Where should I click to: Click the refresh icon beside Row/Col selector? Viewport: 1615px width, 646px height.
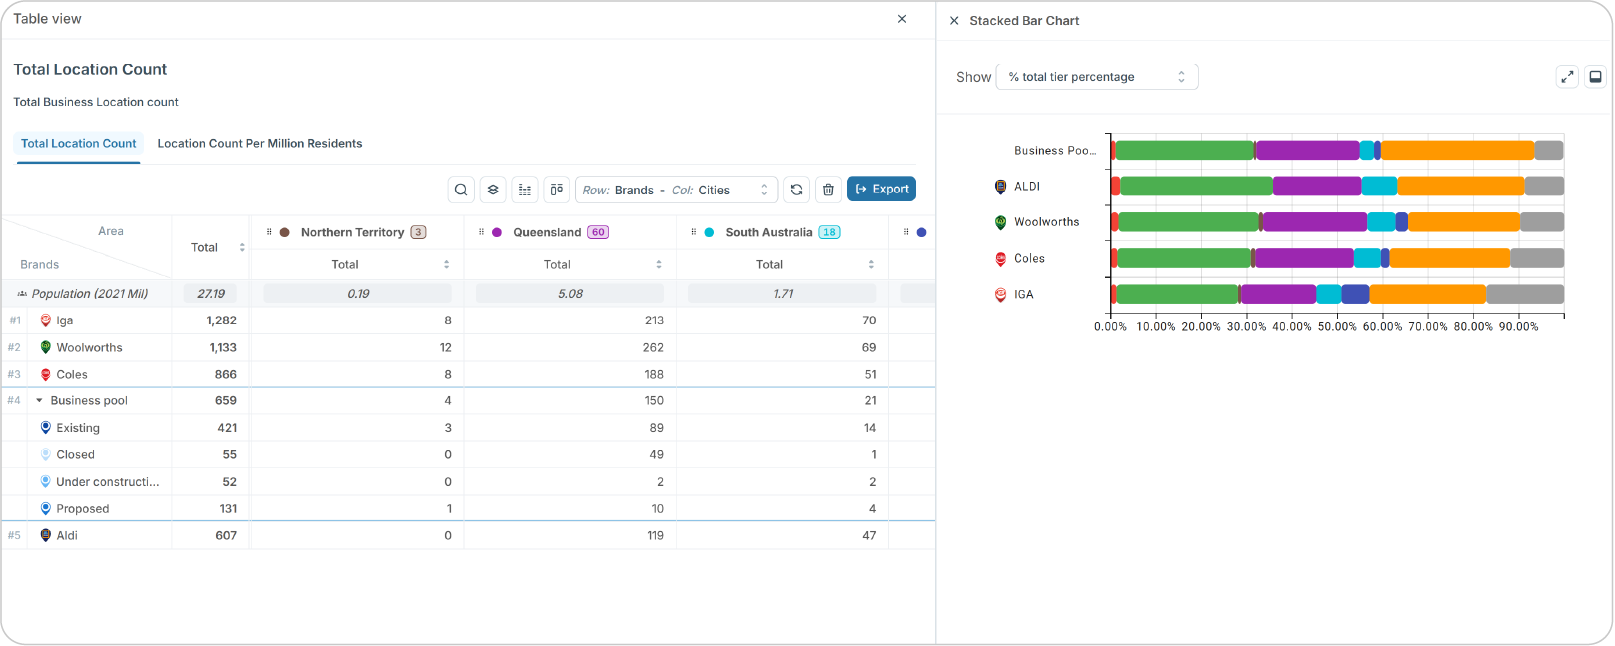click(796, 190)
